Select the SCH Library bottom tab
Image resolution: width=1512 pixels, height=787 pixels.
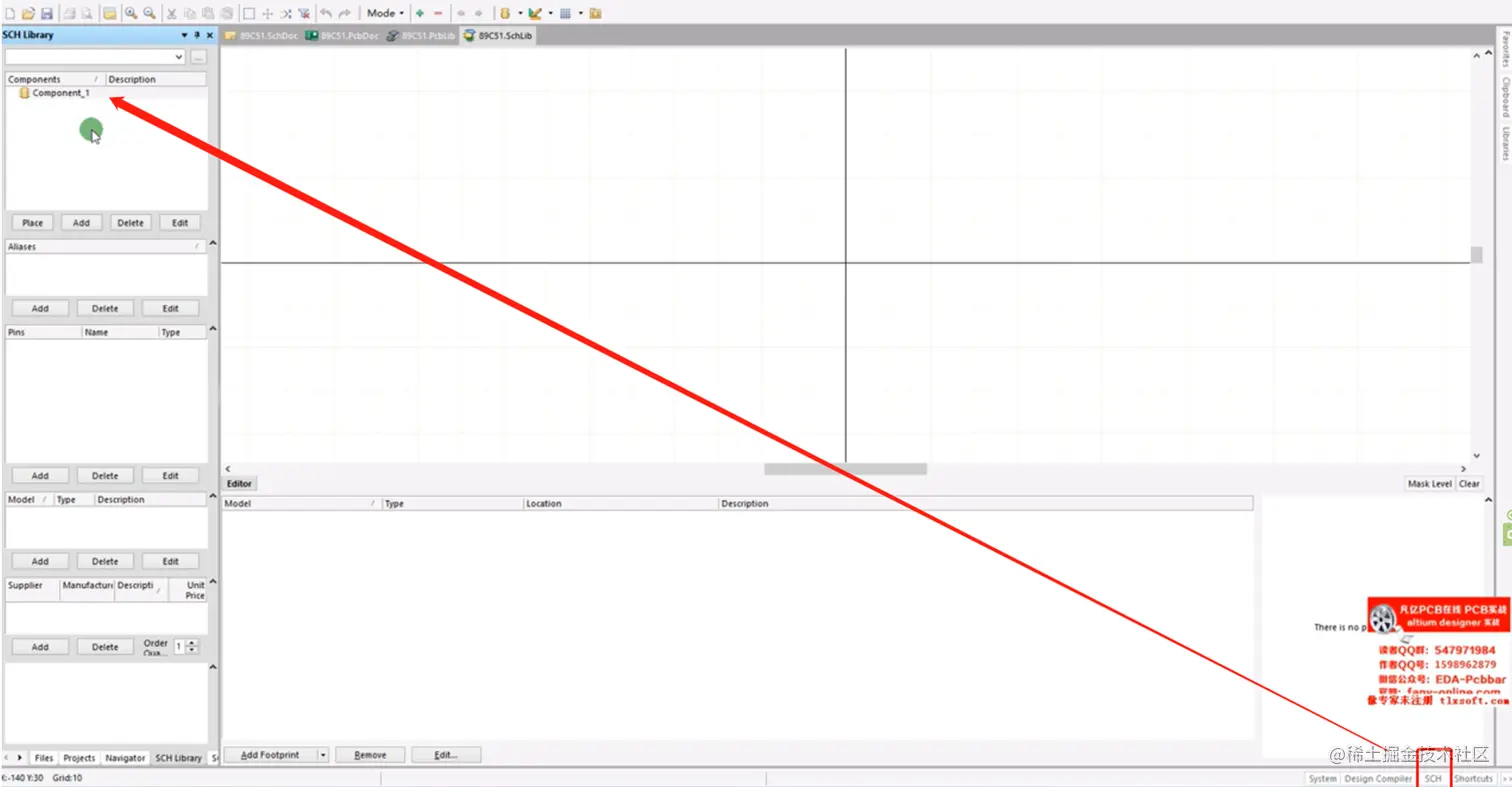point(178,758)
